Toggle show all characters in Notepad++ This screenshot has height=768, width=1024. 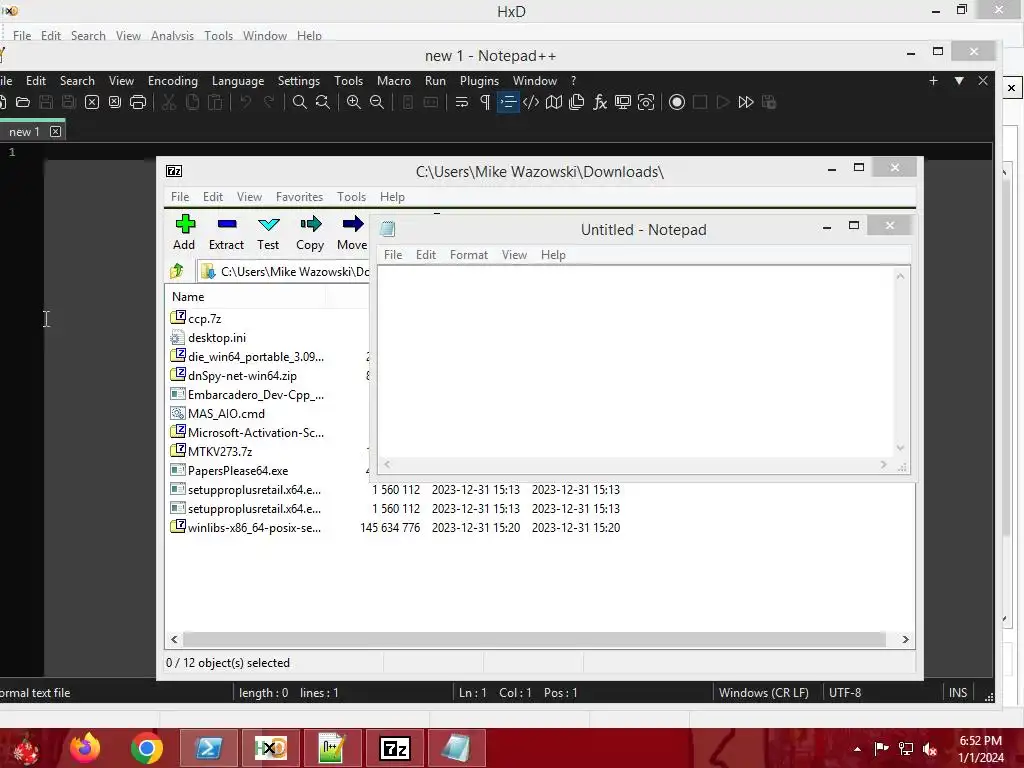tap(485, 102)
